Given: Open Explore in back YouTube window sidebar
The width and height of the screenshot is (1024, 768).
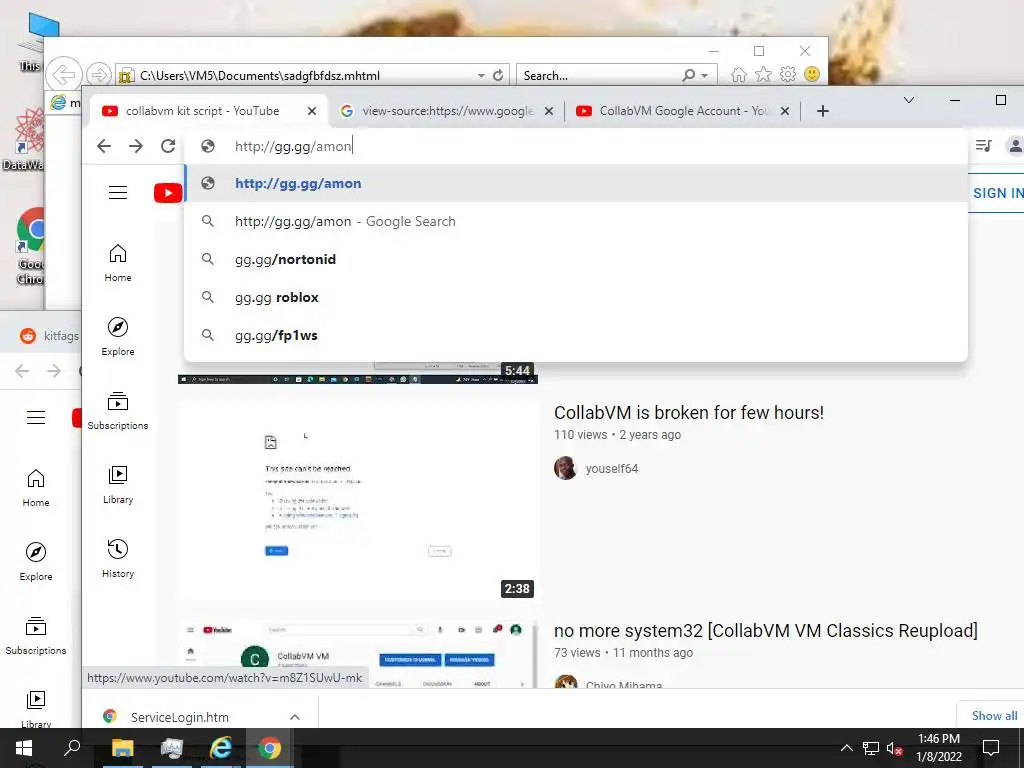Looking at the screenshot, I should pos(36,562).
